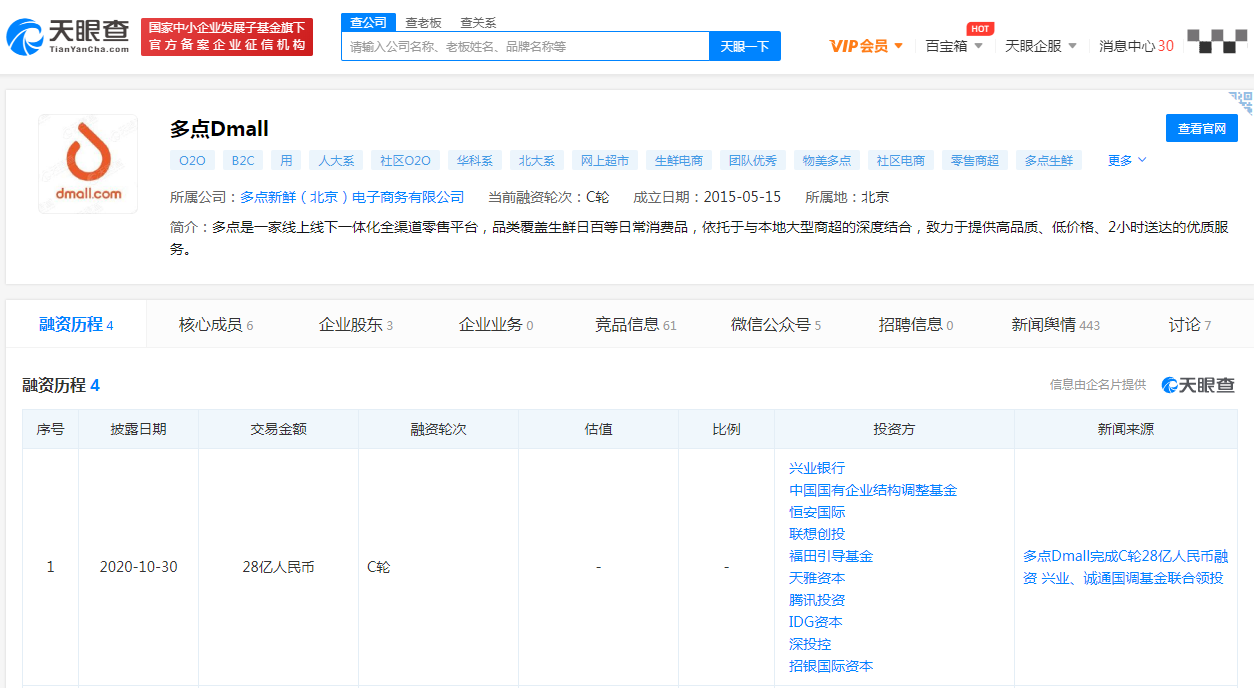The width and height of the screenshot is (1254, 688).
Task: Click the 物美多点 tag
Action: (827, 160)
